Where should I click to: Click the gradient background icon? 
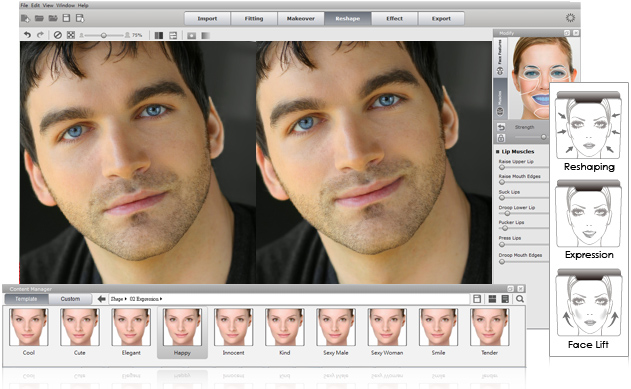click(x=205, y=35)
